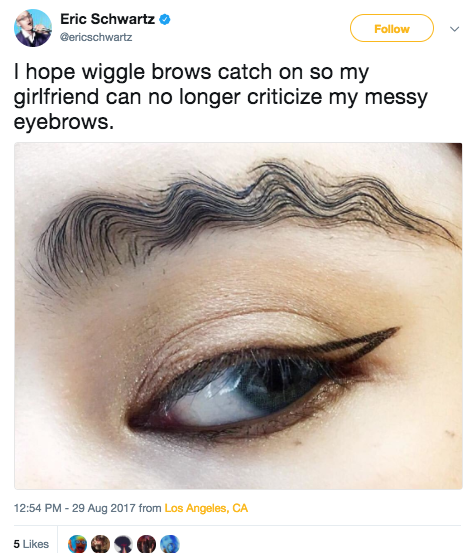Open fourth liker's dark red avatar

(x=146, y=544)
